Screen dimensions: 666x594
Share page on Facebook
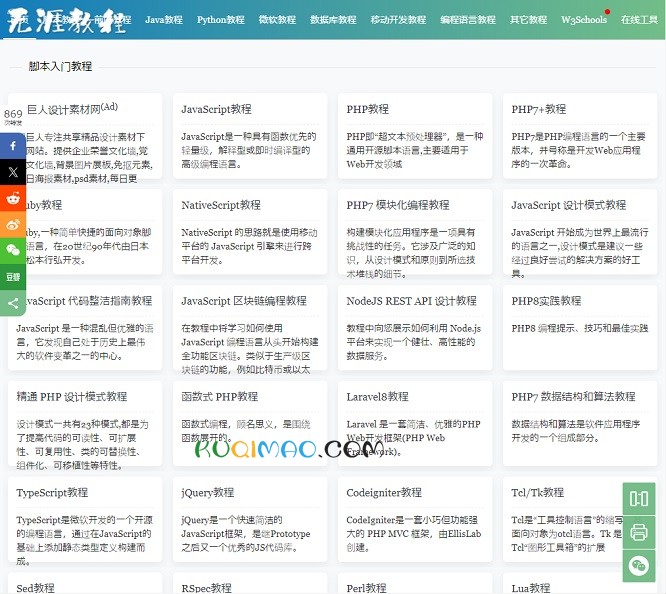point(13,146)
